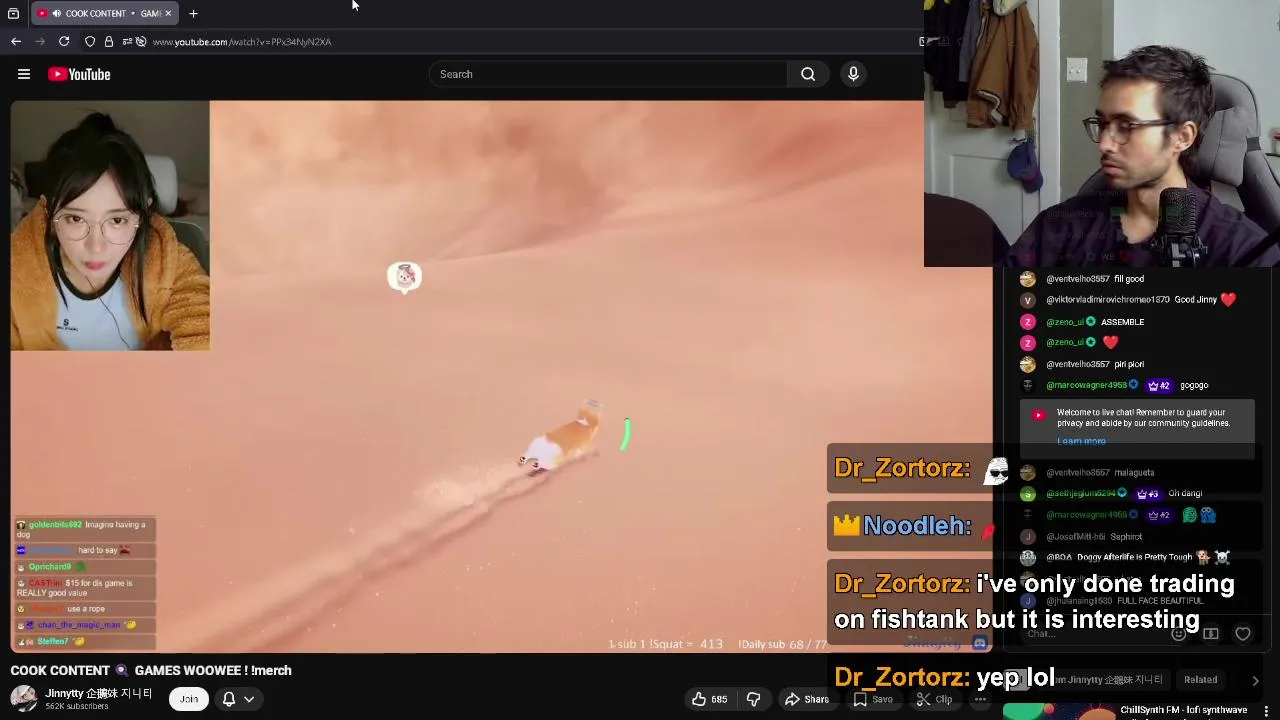Go to the YouTube home logo
Screen dimensions: 1280x720
(79, 74)
